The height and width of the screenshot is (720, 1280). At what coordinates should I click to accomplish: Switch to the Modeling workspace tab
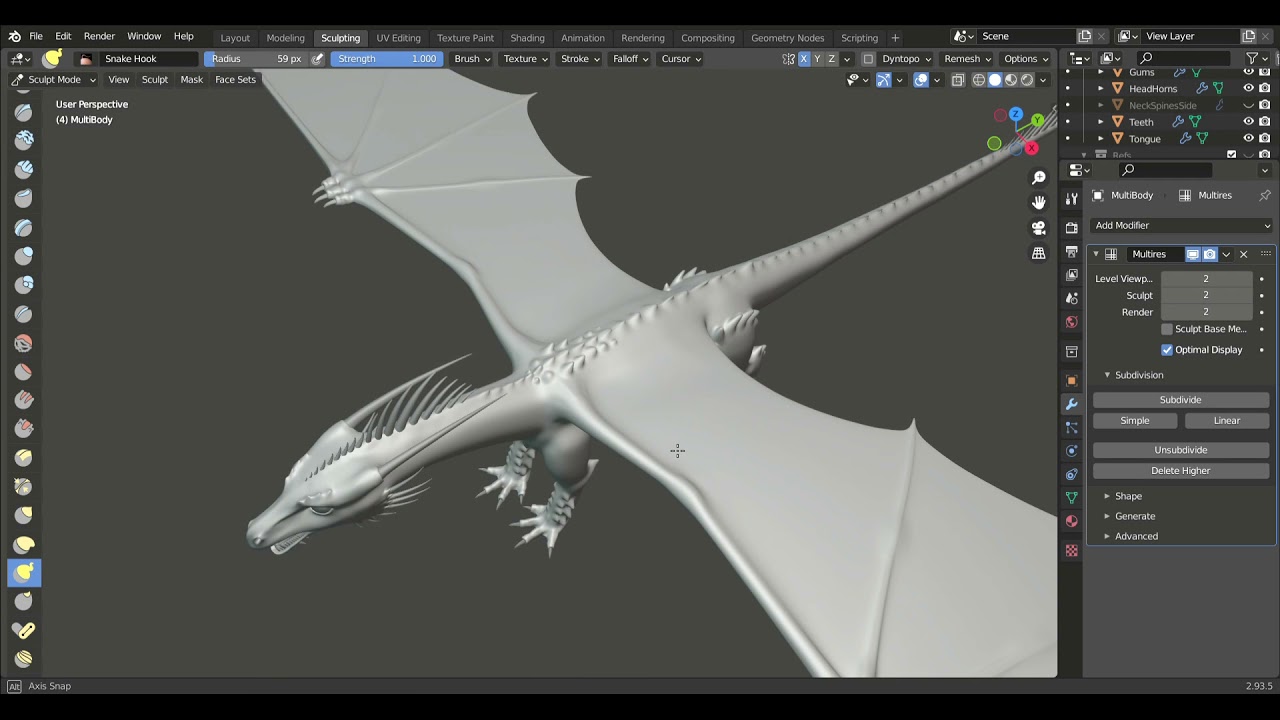[285, 38]
